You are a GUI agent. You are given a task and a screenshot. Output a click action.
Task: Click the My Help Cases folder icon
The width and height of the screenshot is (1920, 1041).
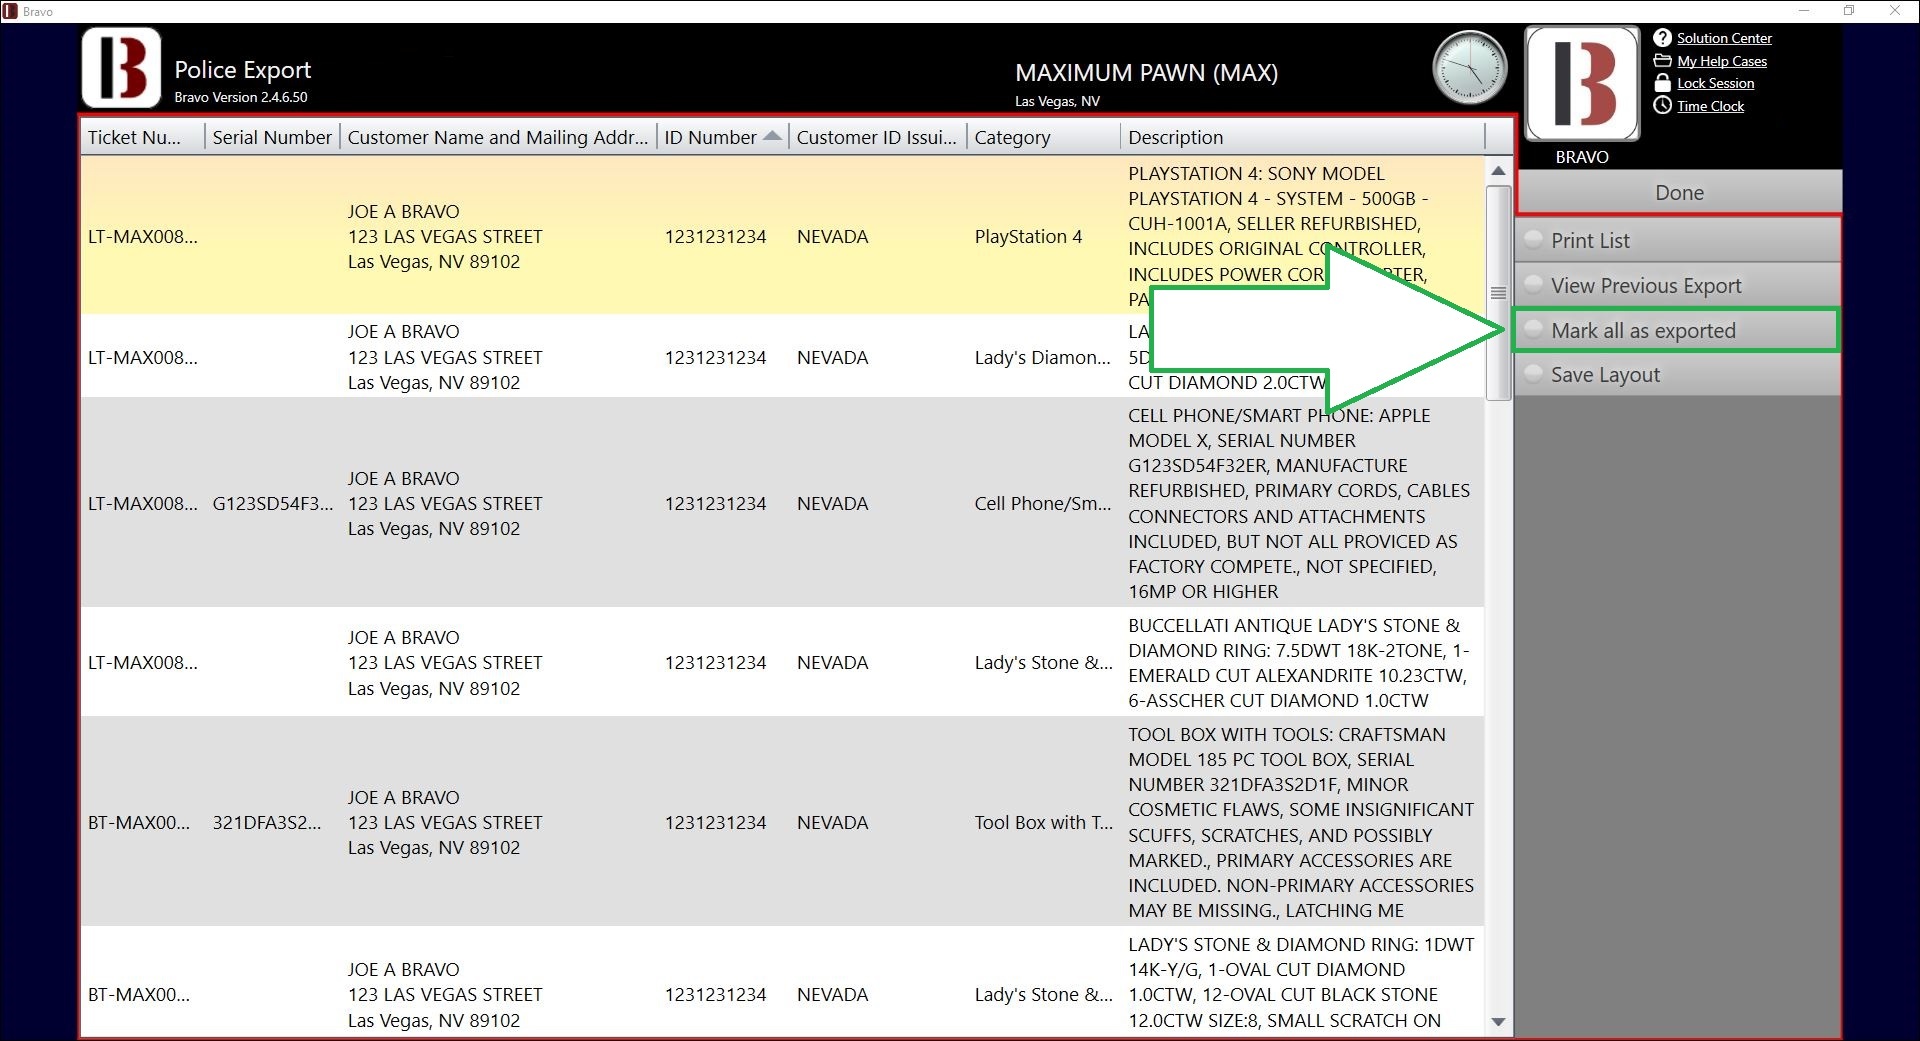pos(1662,61)
